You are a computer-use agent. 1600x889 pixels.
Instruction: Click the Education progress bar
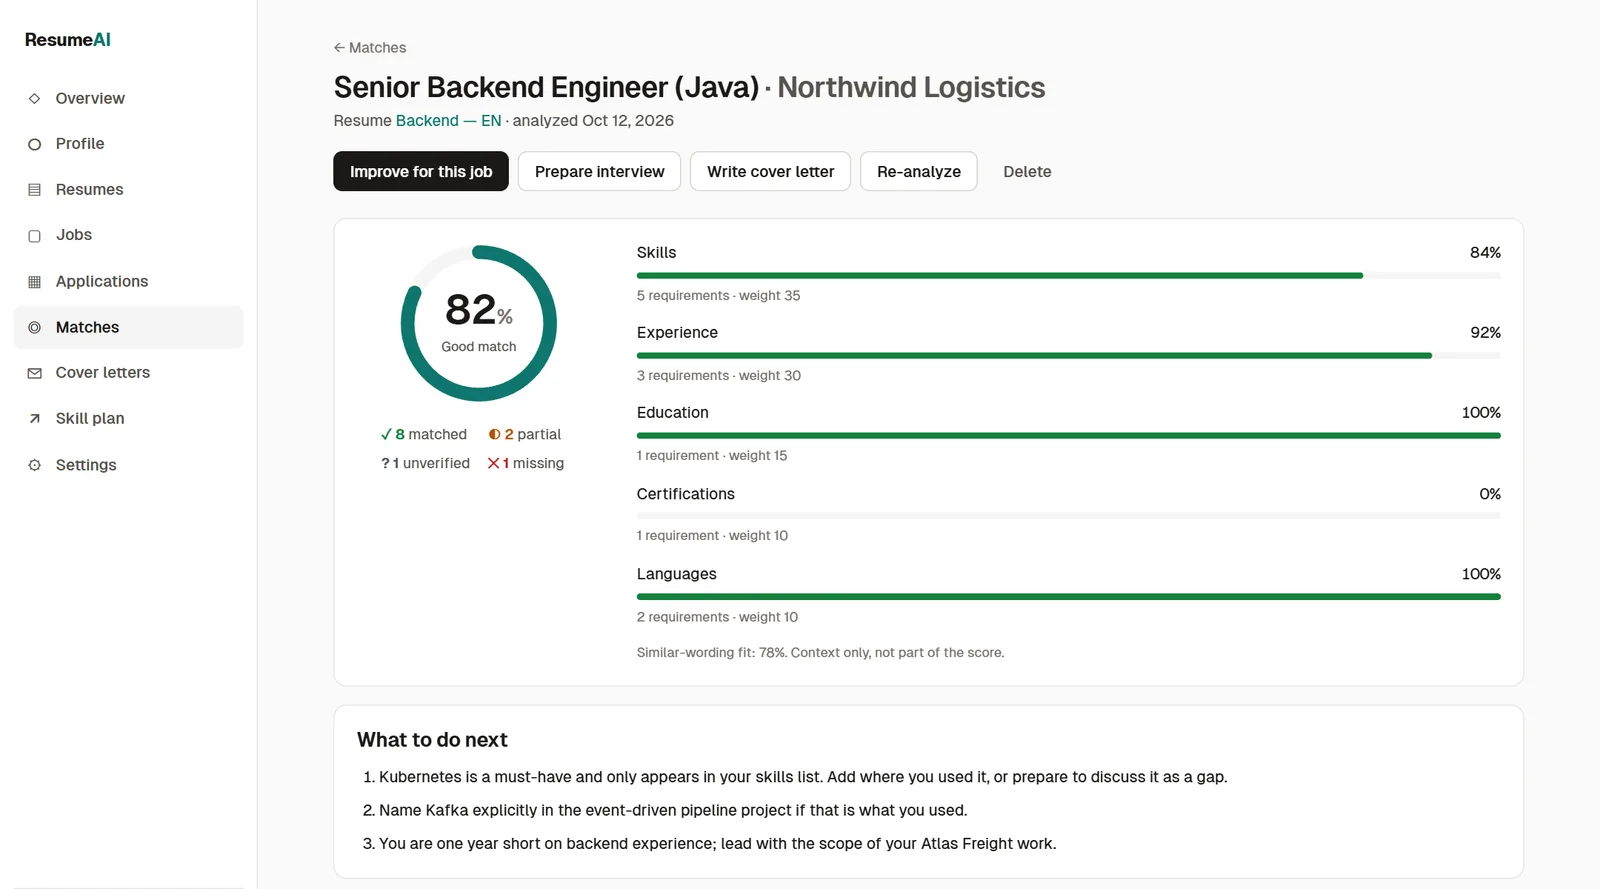tap(1068, 435)
